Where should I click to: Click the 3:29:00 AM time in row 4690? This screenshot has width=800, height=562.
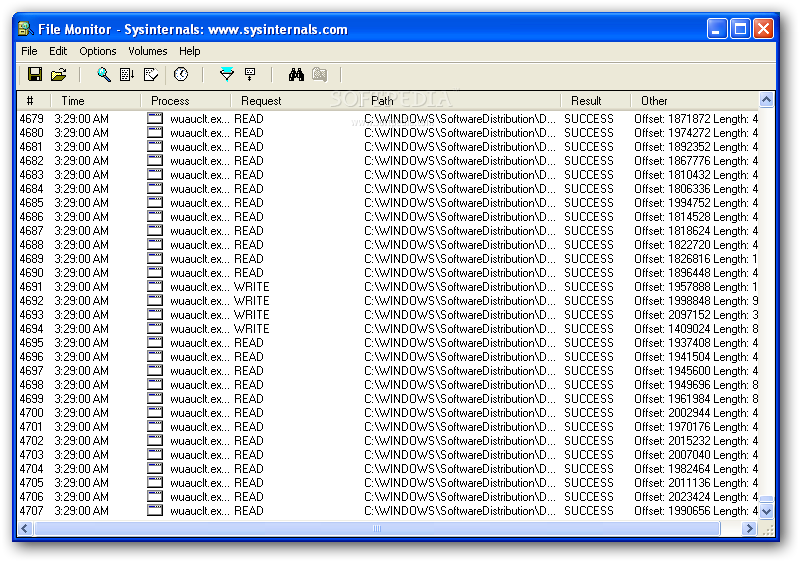[x=82, y=273]
